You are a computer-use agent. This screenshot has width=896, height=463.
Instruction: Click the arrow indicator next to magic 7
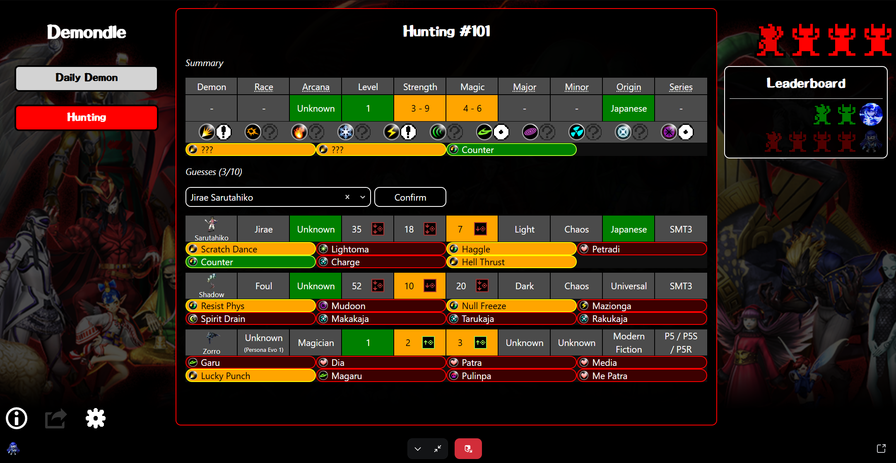pyautogui.click(x=479, y=229)
